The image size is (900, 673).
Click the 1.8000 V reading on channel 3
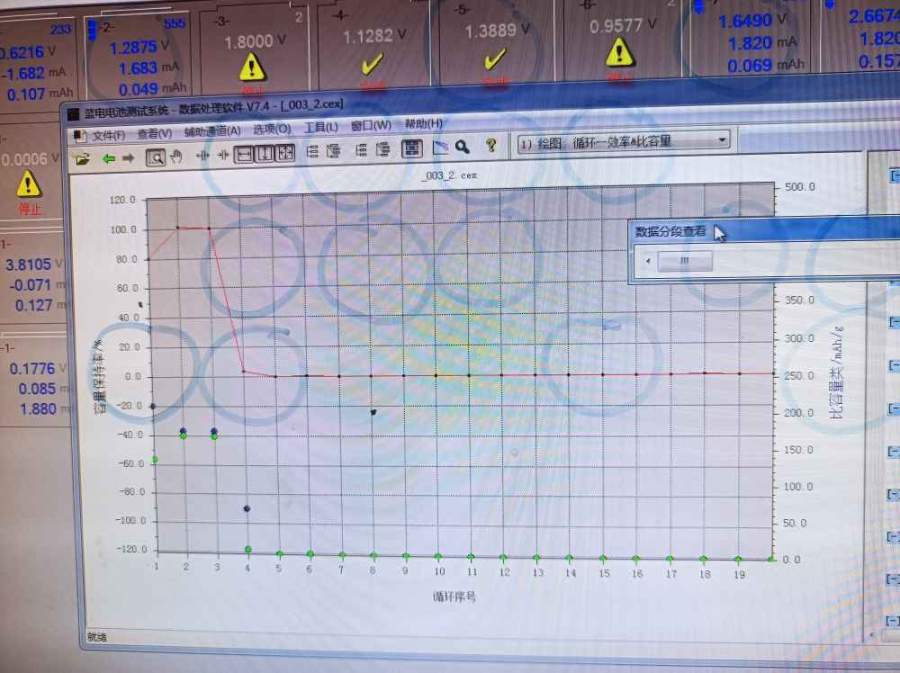pos(255,41)
